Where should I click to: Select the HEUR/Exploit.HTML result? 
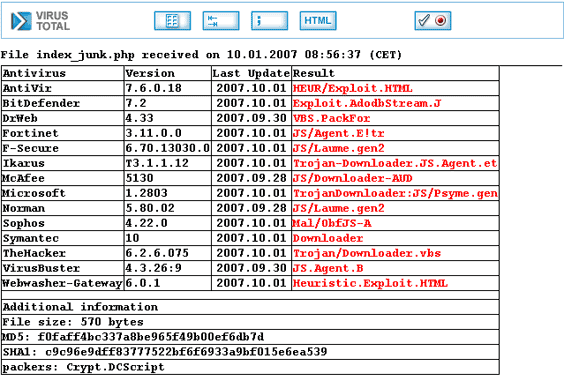click(352, 89)
